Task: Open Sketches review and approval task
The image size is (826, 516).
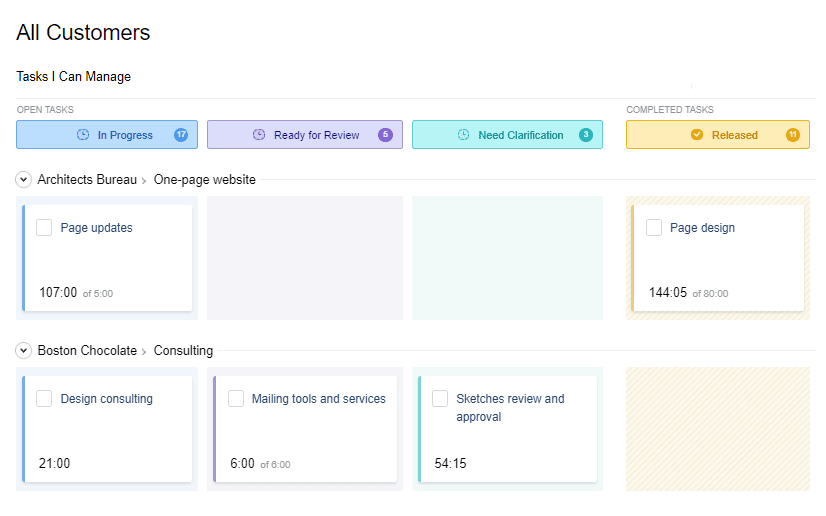Action: [x=510, y=408]
